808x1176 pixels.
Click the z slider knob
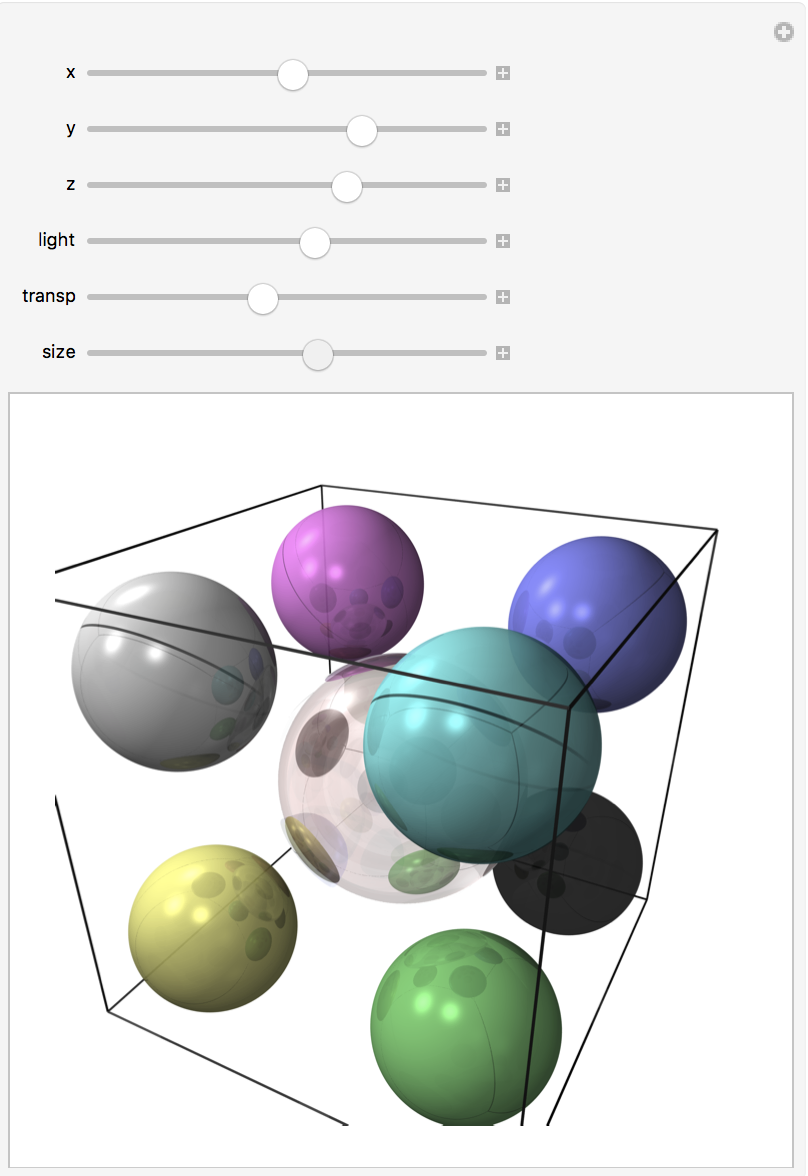pyautogui.click(x=346, y=186)
